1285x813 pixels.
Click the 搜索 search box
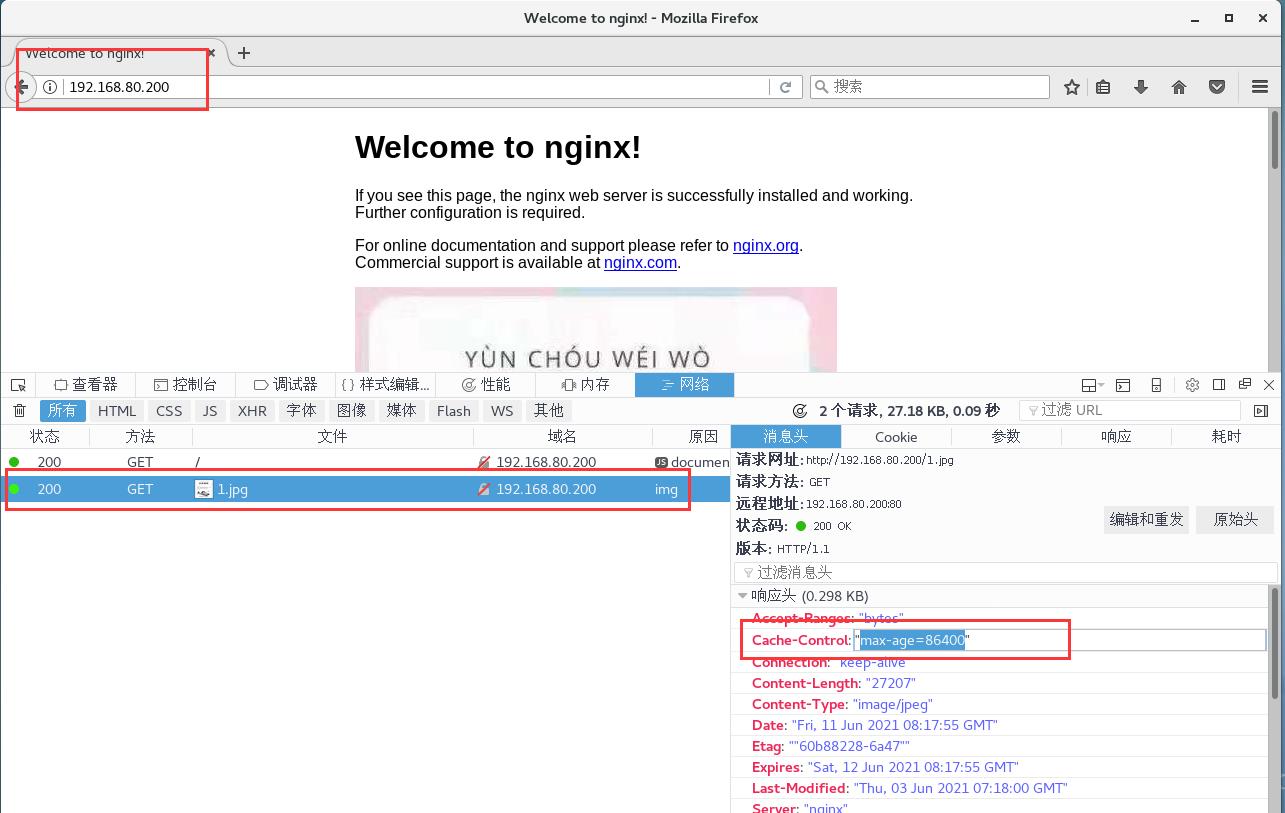(x=930, y=87)
